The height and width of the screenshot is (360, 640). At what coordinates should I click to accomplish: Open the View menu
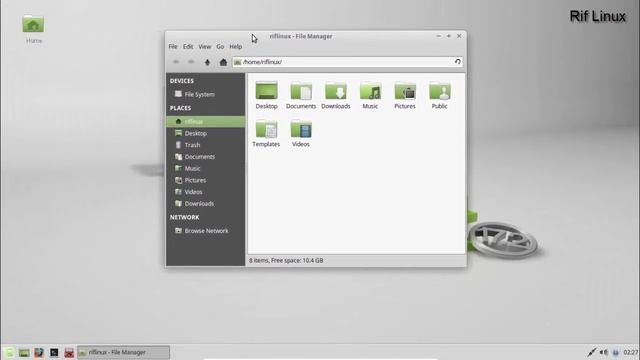pyautogui.click(x=204, y=47)
